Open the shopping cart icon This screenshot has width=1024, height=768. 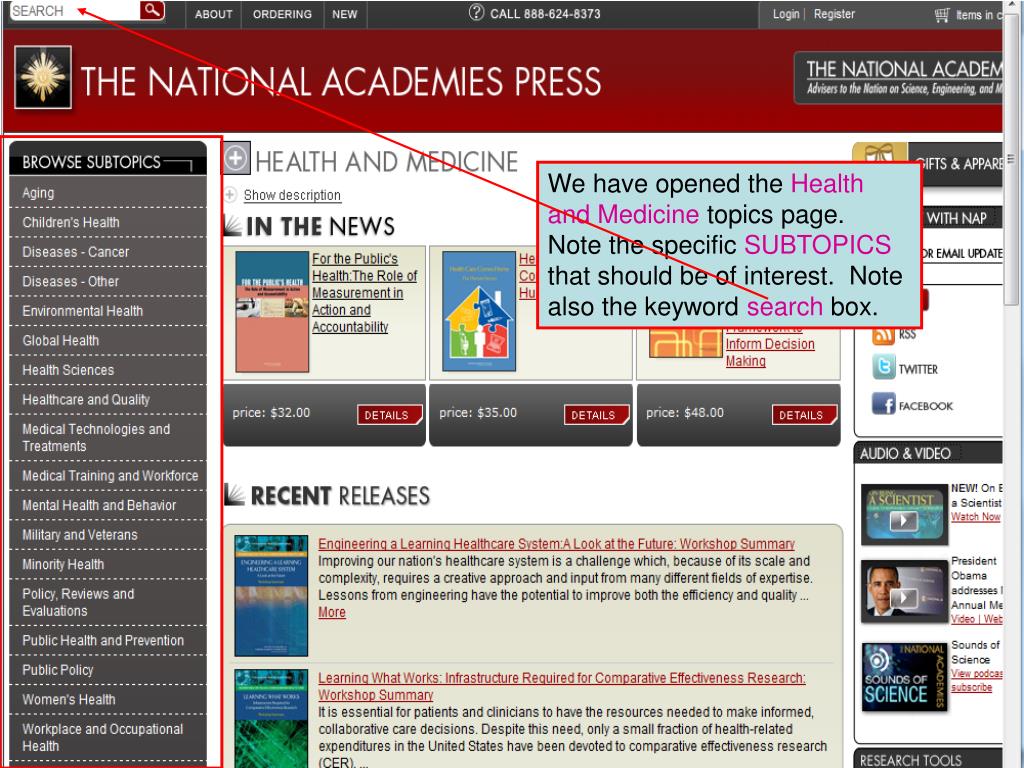942,14
